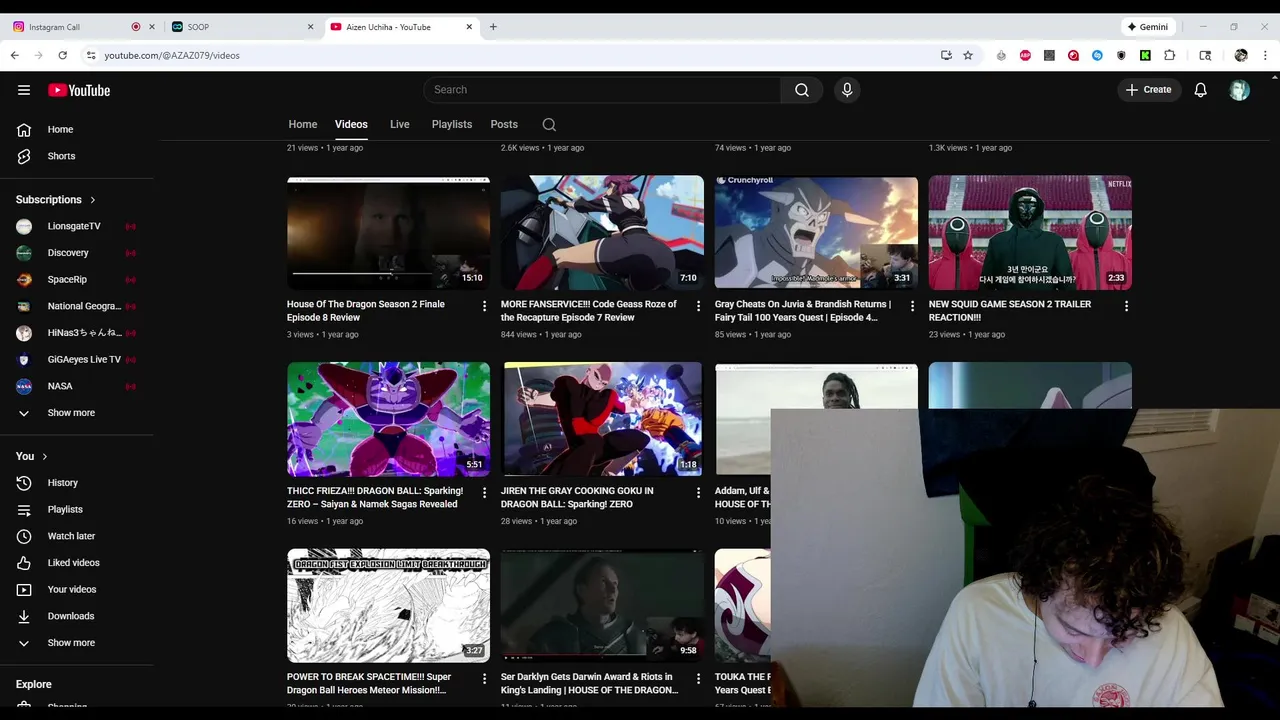Open options for JIREN THE GRAY video
The height and width of the screenshot is (720, 1280).
699,493
